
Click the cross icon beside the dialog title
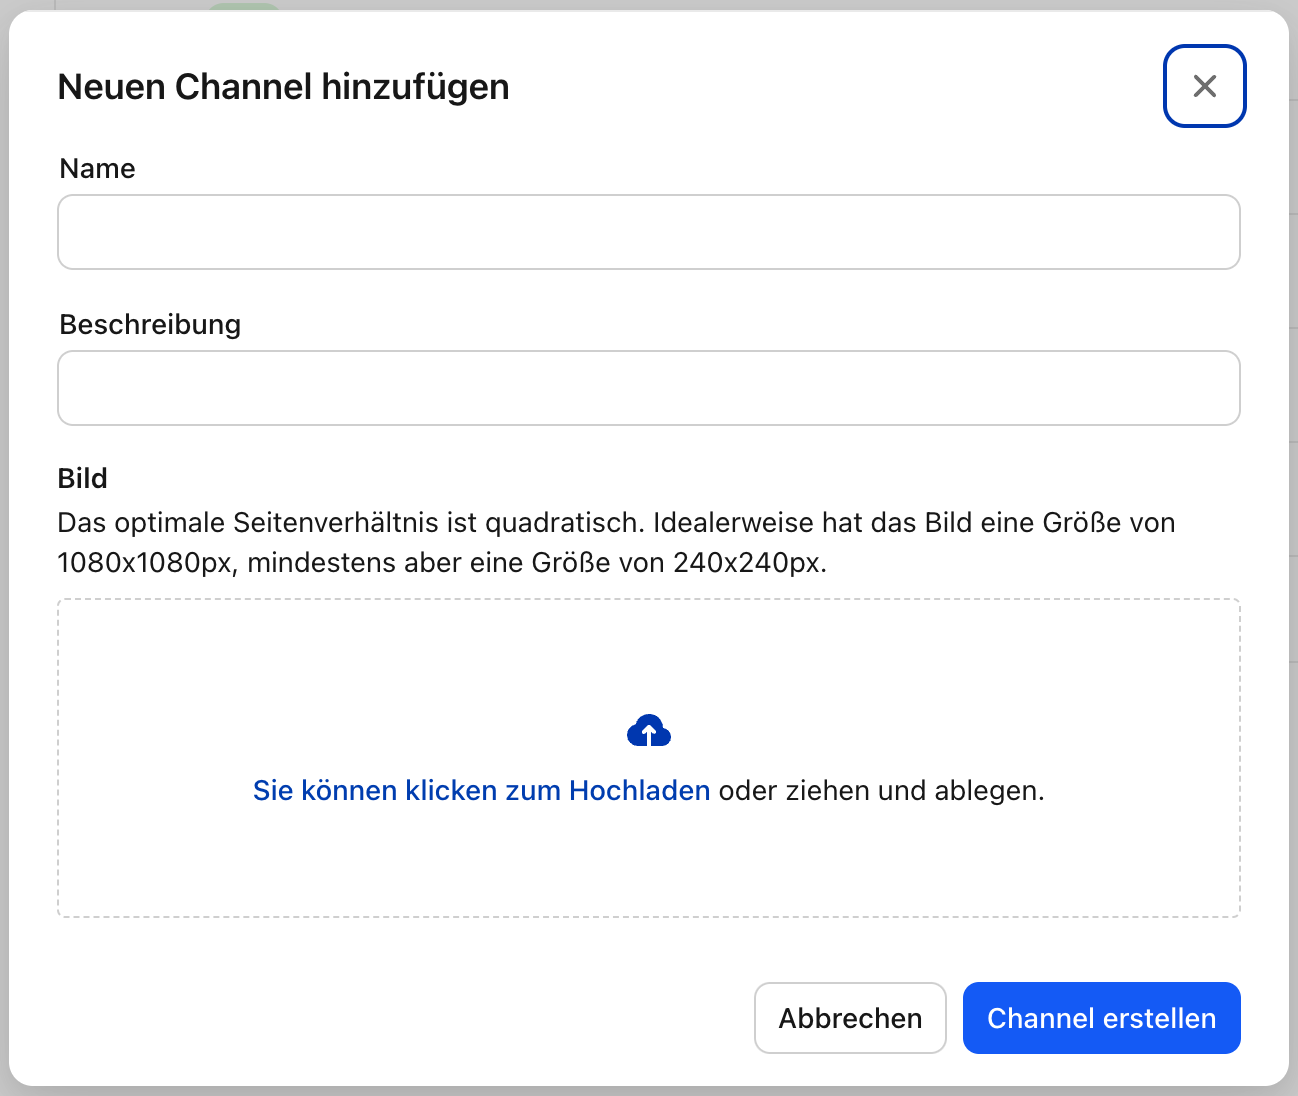[1204, 86]
